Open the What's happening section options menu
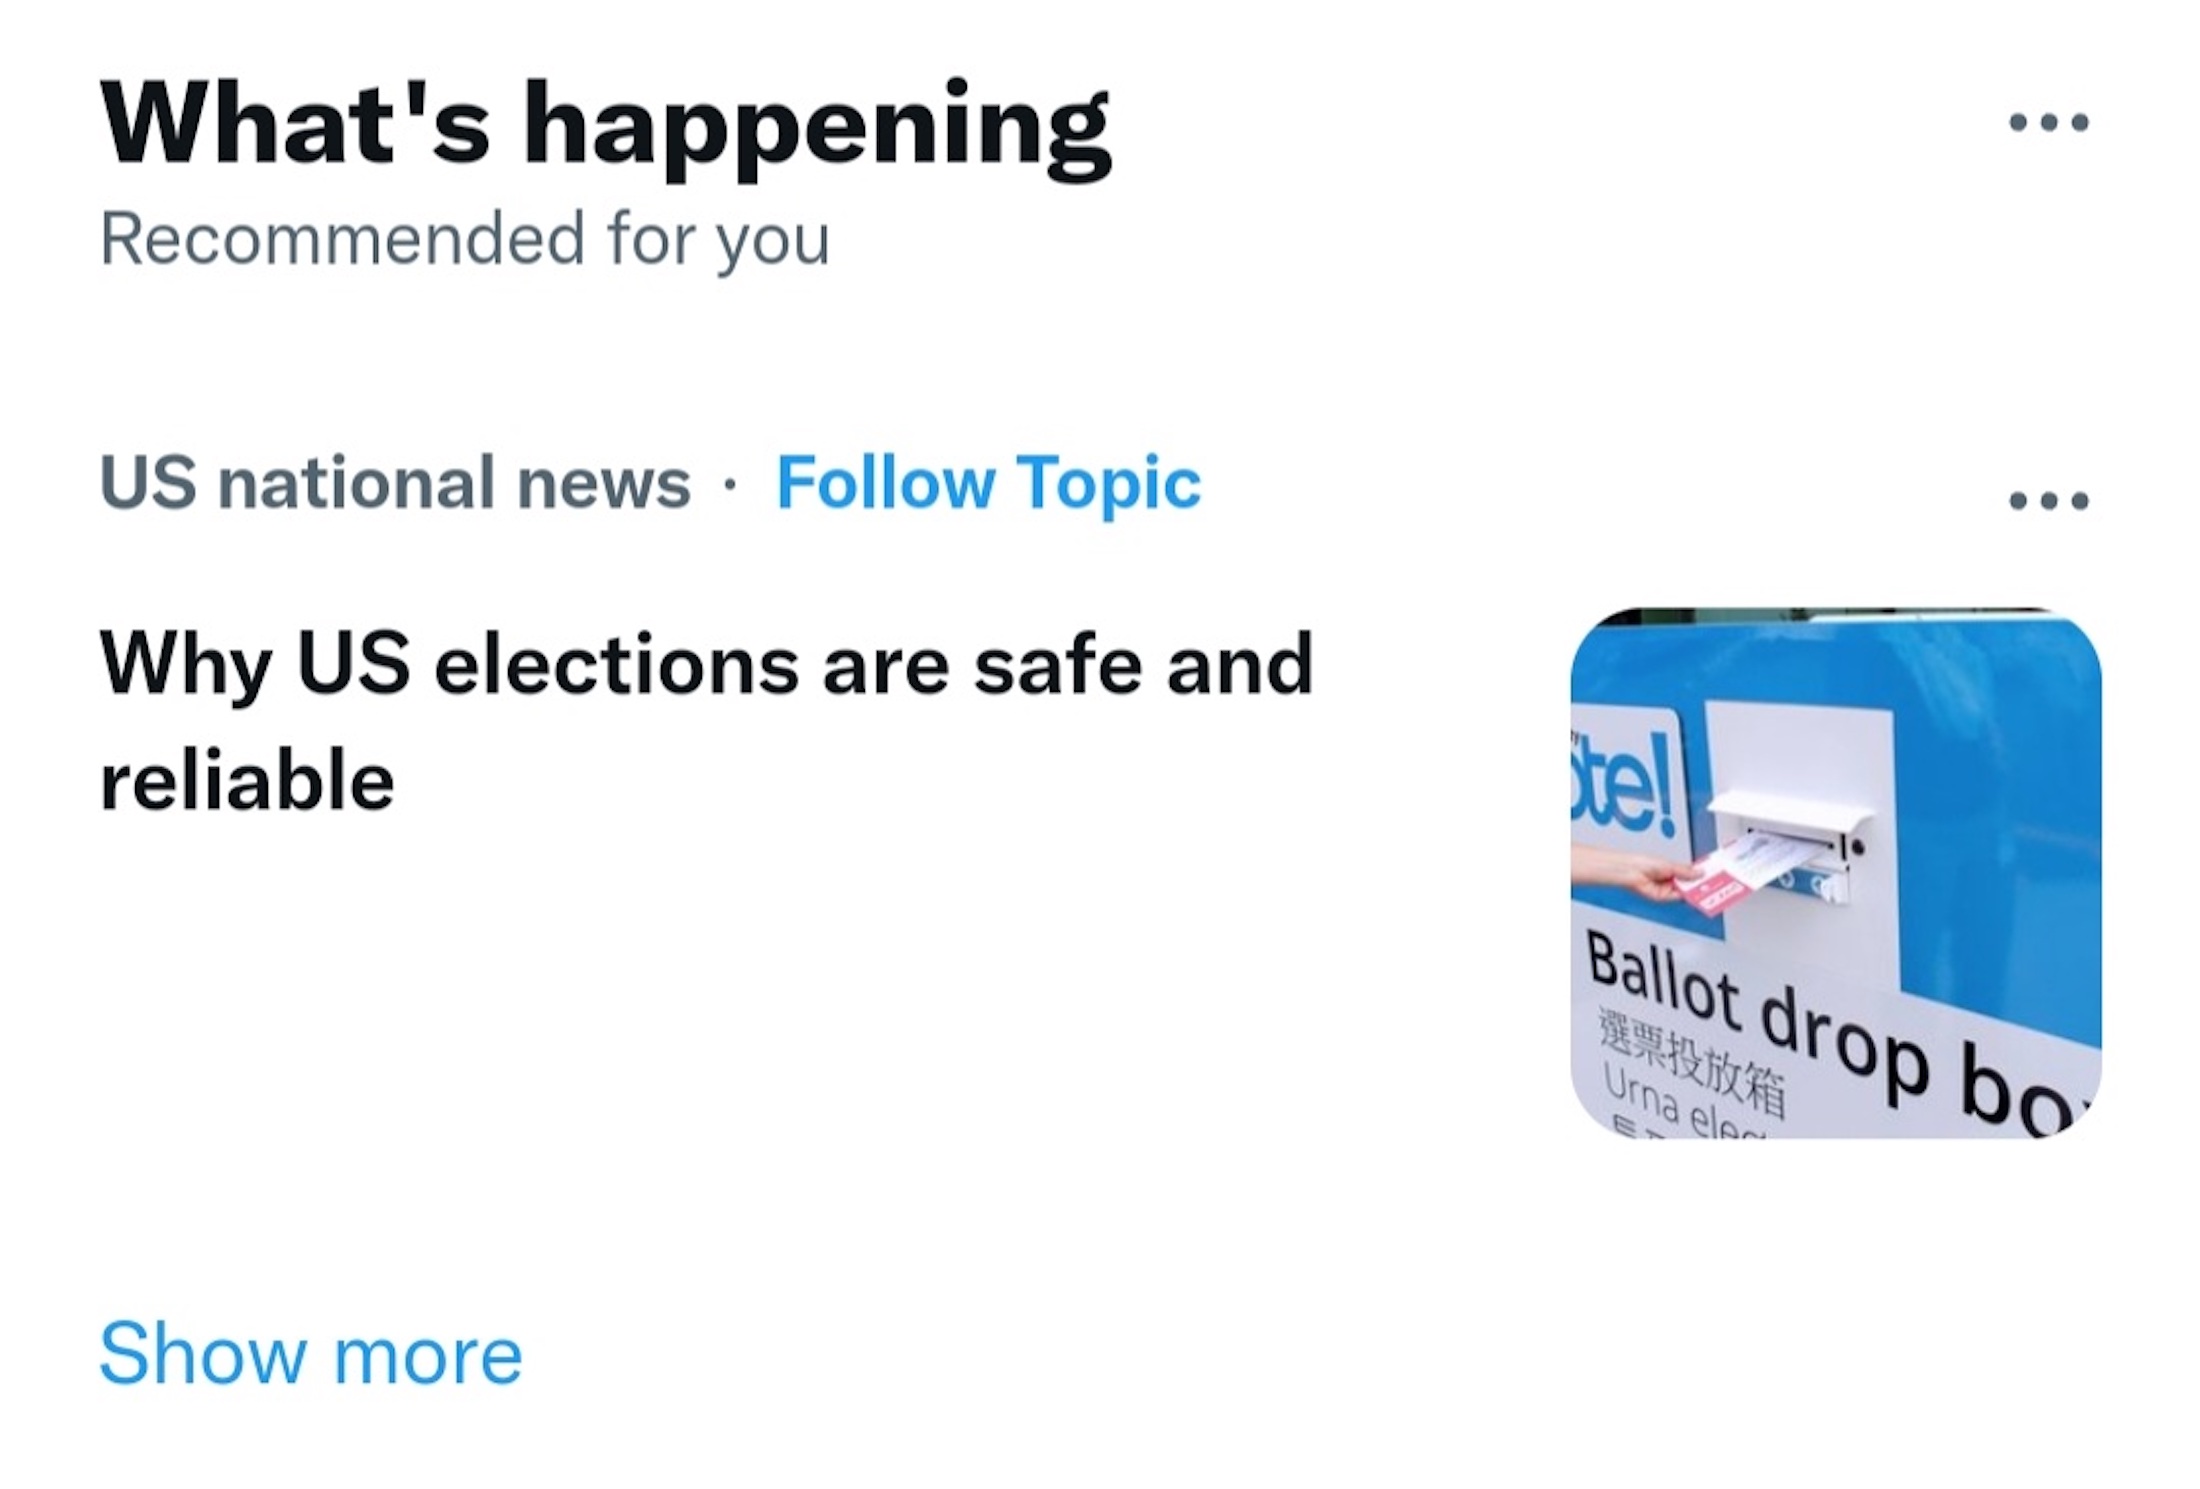This screenshot has width=2200, height=1489. click(x=2048, y=123)
